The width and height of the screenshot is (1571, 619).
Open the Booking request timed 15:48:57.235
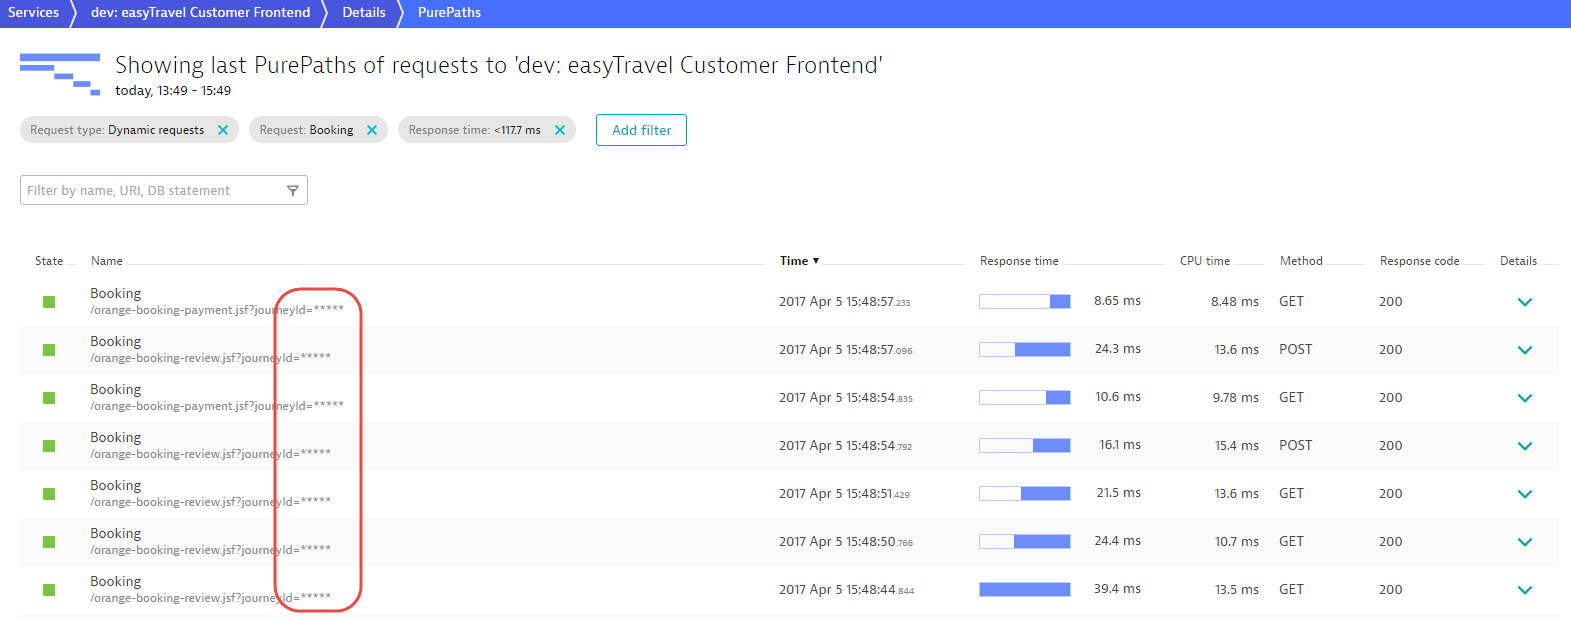click(x=116, y=293)
